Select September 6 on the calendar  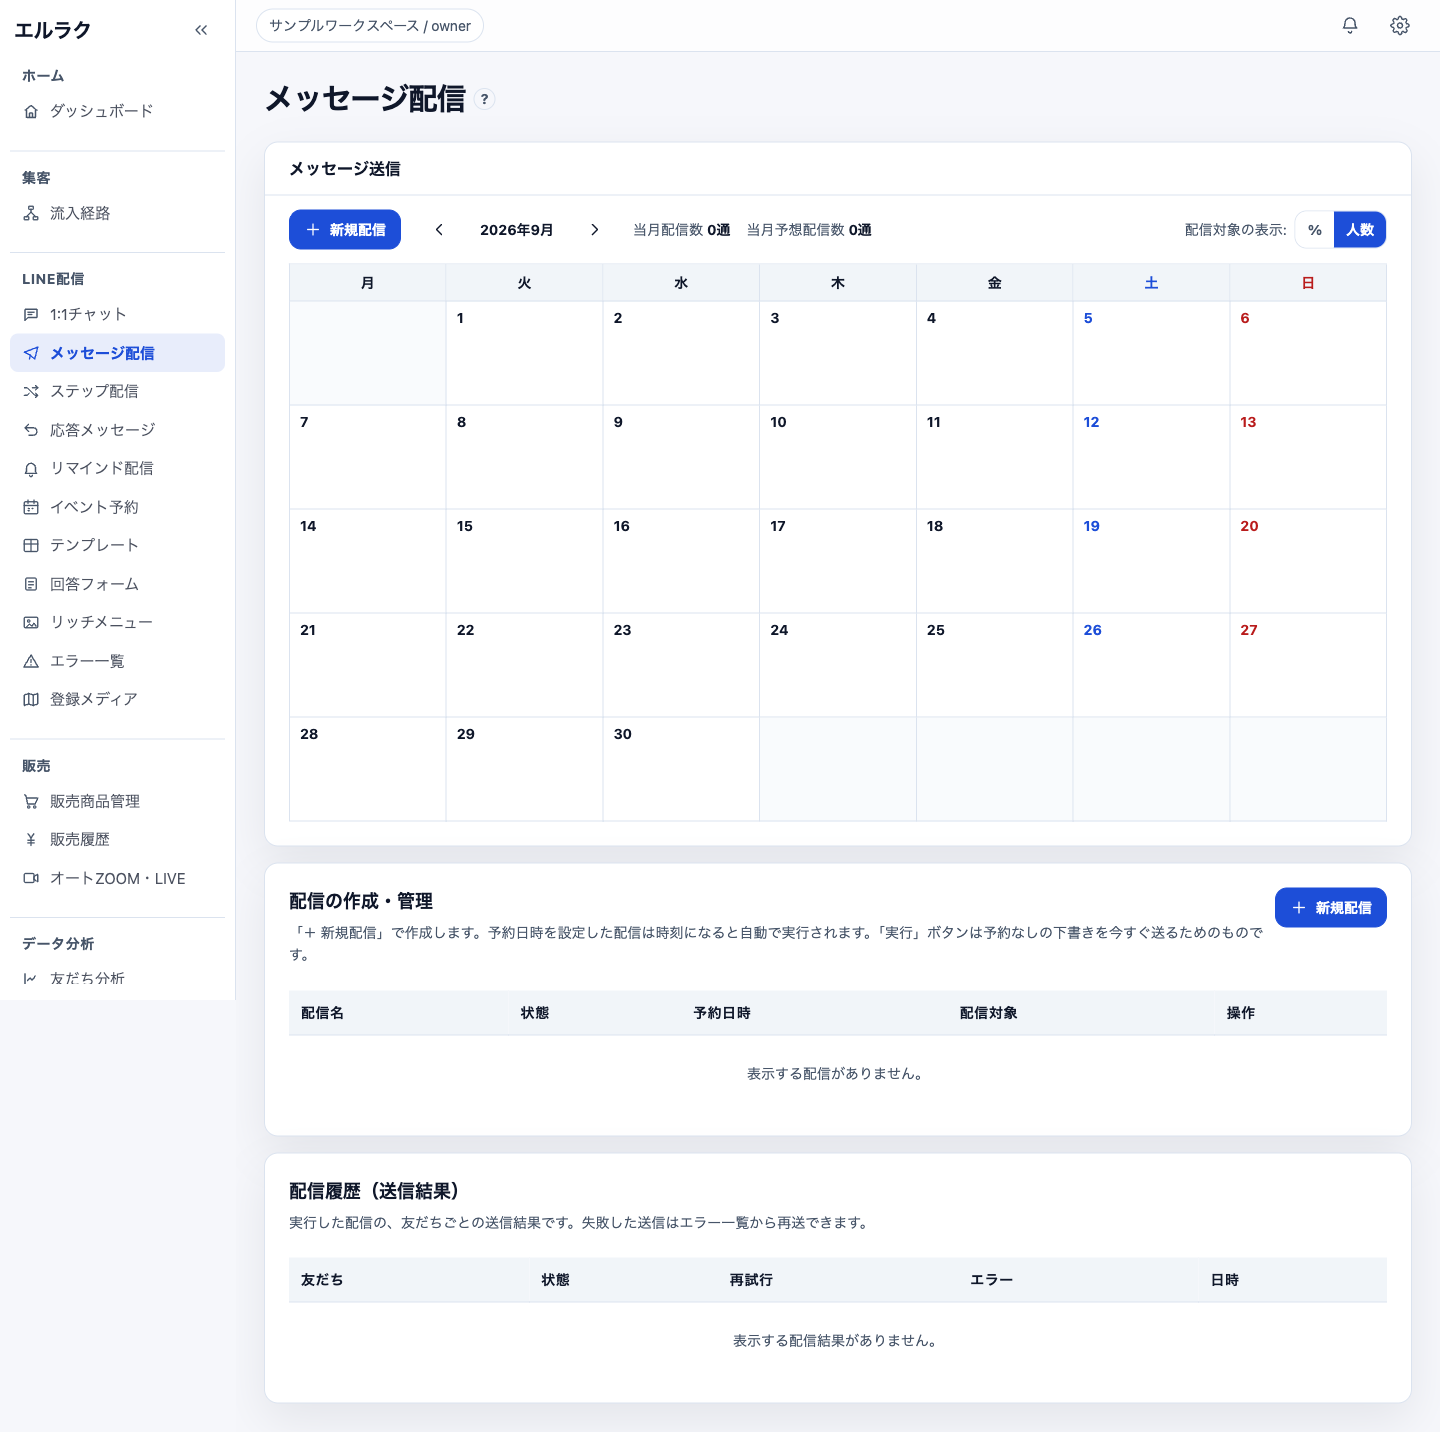[x=1308, y=353]
